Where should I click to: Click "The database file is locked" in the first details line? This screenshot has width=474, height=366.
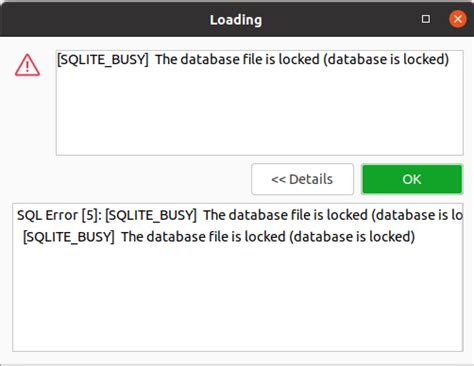pos(286,215)
